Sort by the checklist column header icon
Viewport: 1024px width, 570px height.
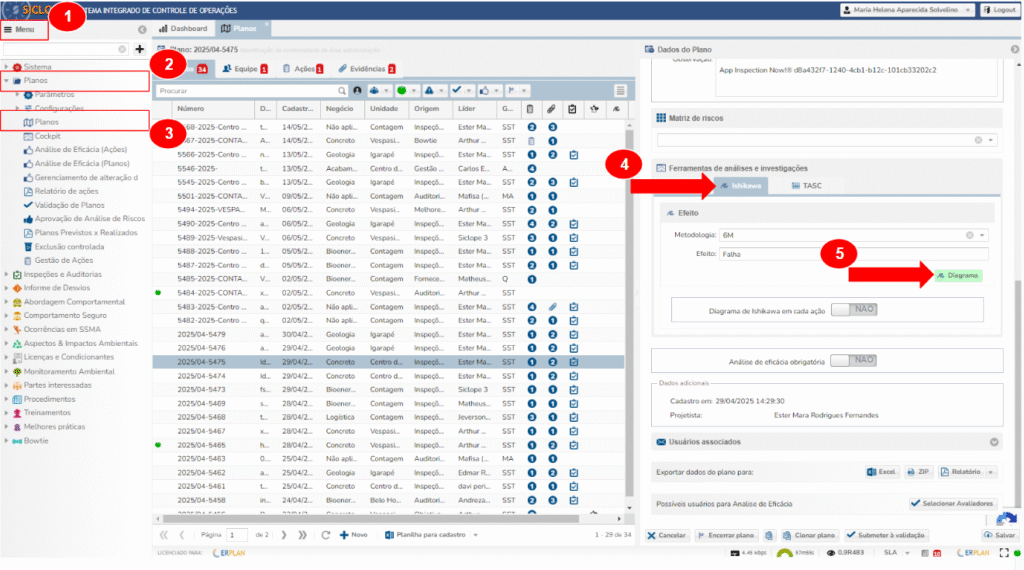coord(572,108)
